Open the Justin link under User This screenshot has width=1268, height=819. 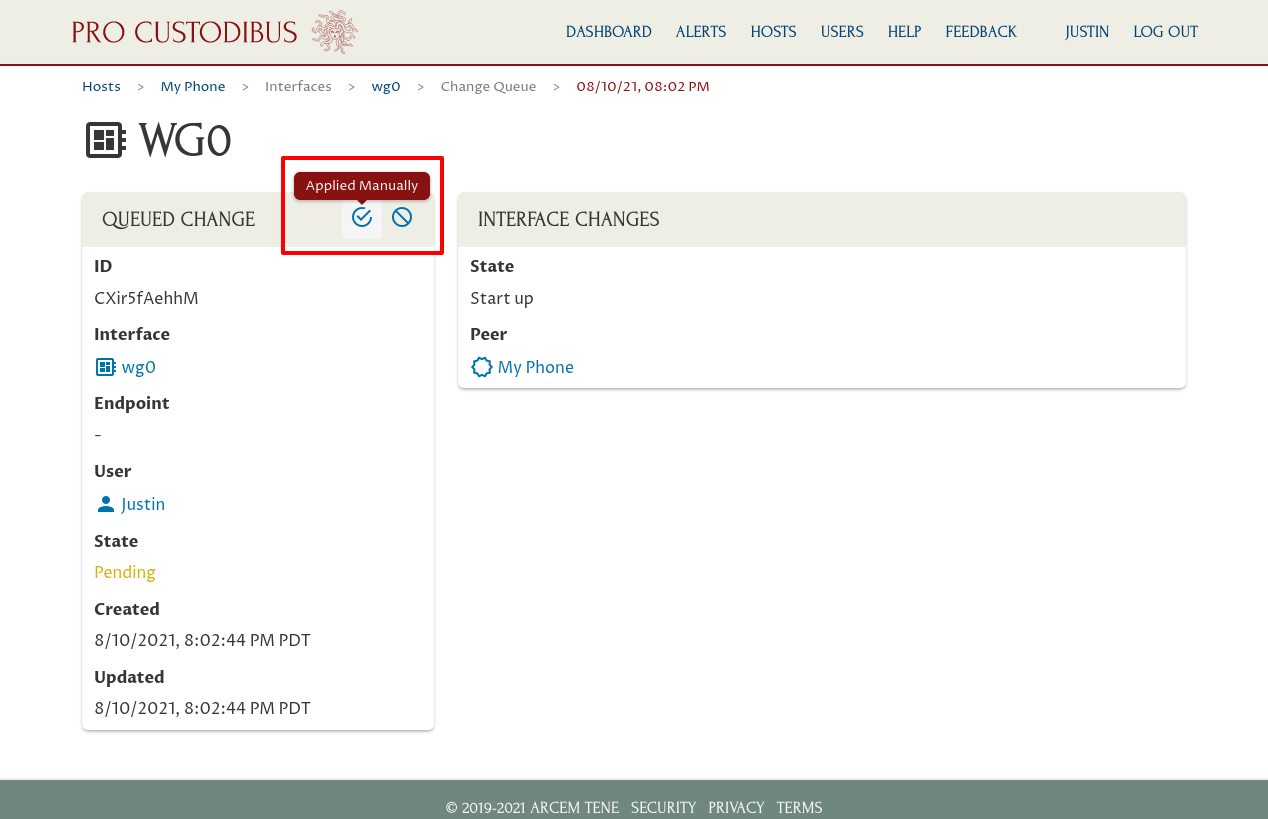[x=143, y=504]
